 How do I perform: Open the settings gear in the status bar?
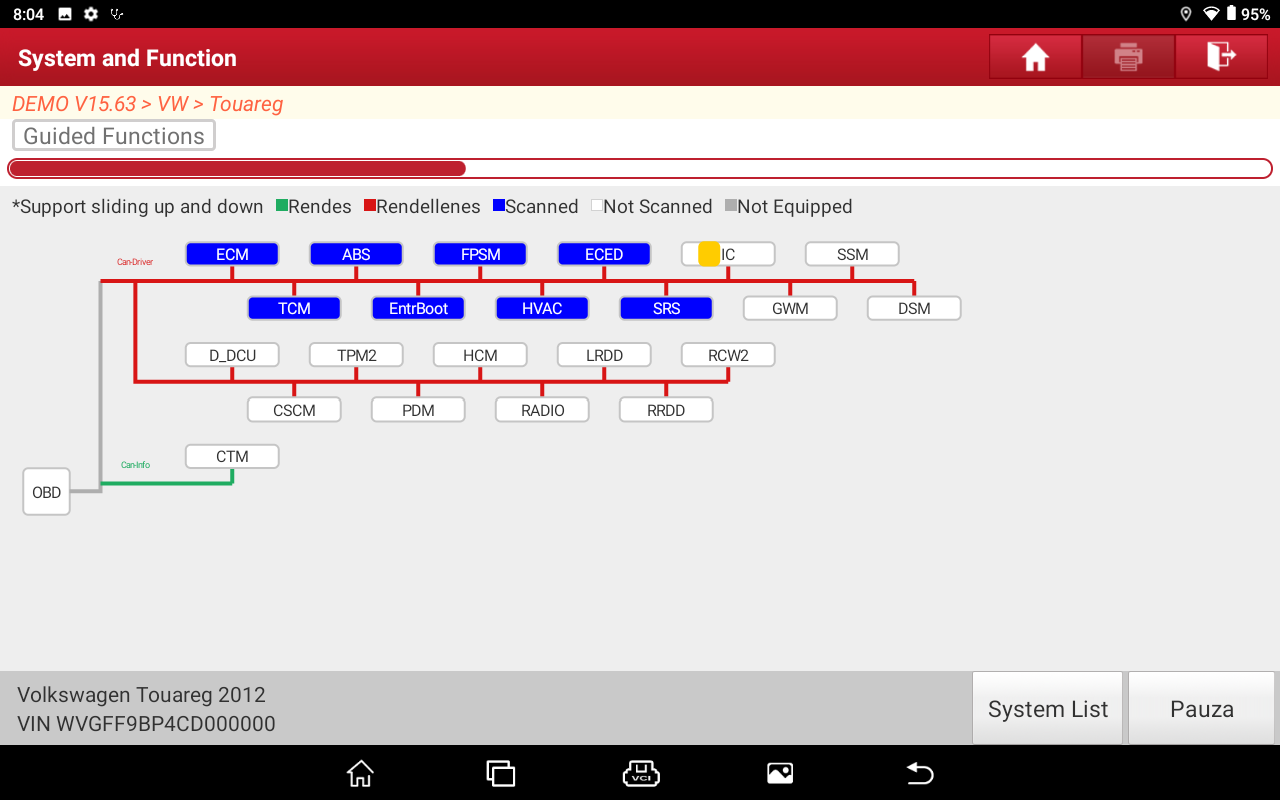91,14
